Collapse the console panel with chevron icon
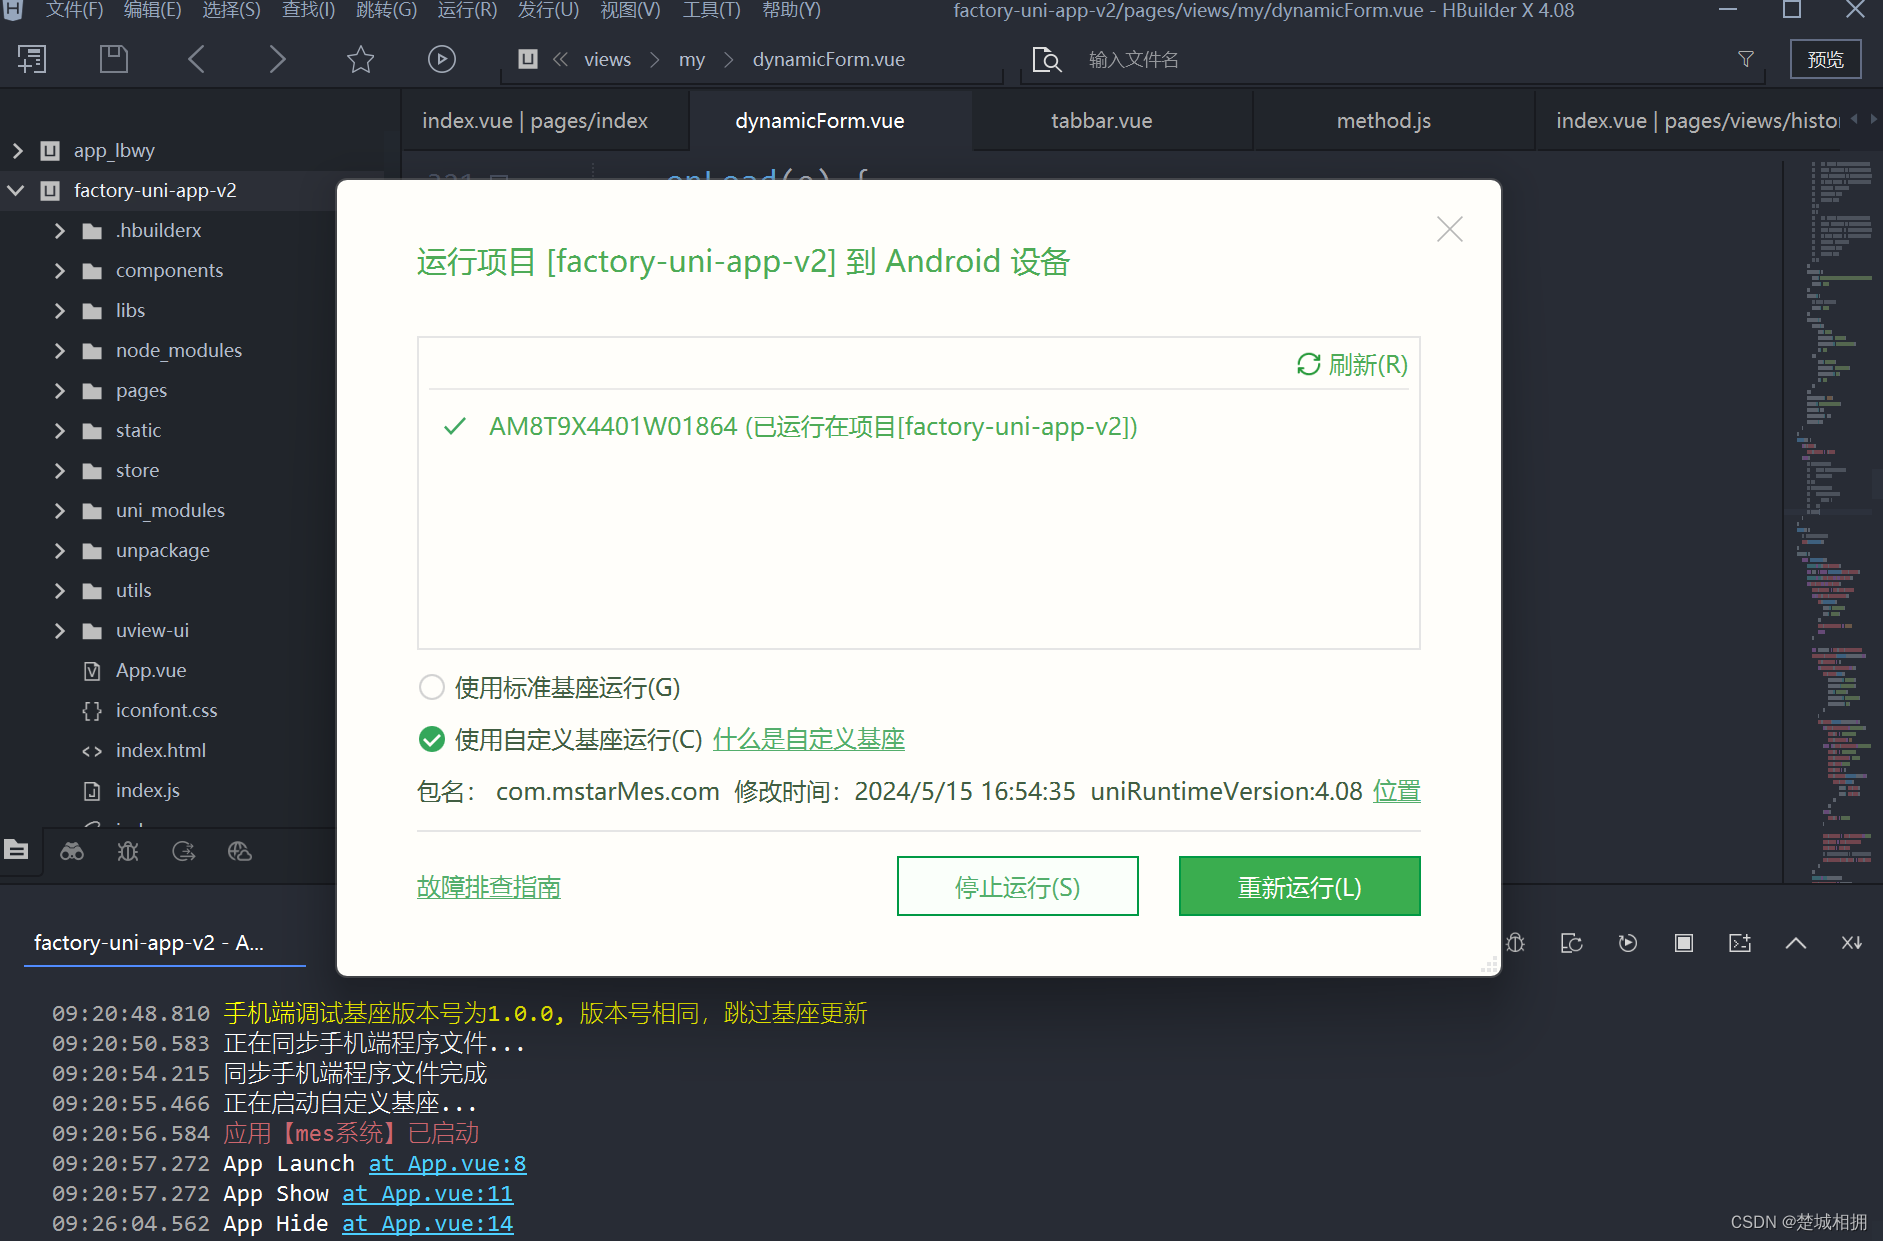Image resolution: width=1883 pixels, height=1241 pixels. tap(1796, 942)
